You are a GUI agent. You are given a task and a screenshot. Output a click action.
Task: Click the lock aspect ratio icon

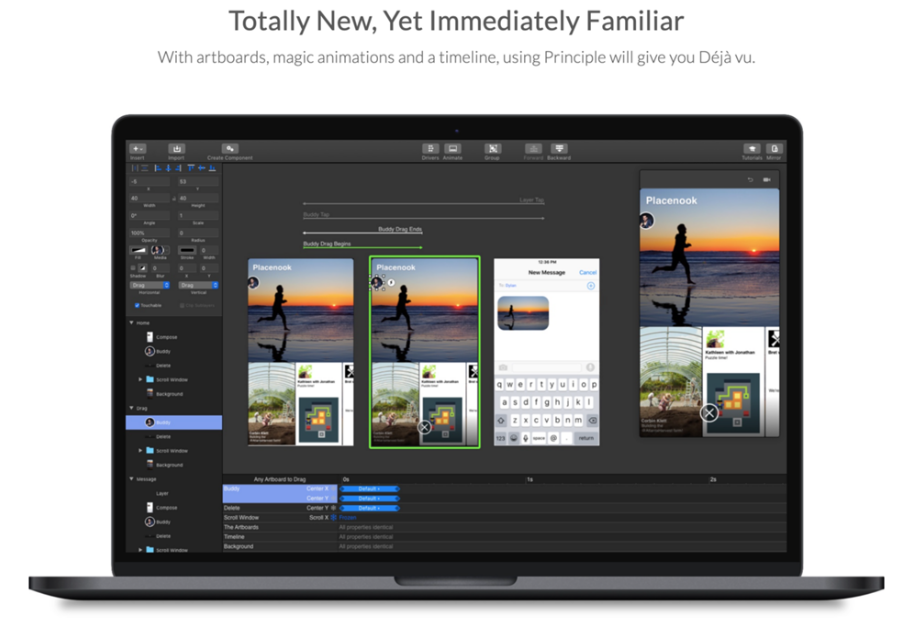pos(174,198)
